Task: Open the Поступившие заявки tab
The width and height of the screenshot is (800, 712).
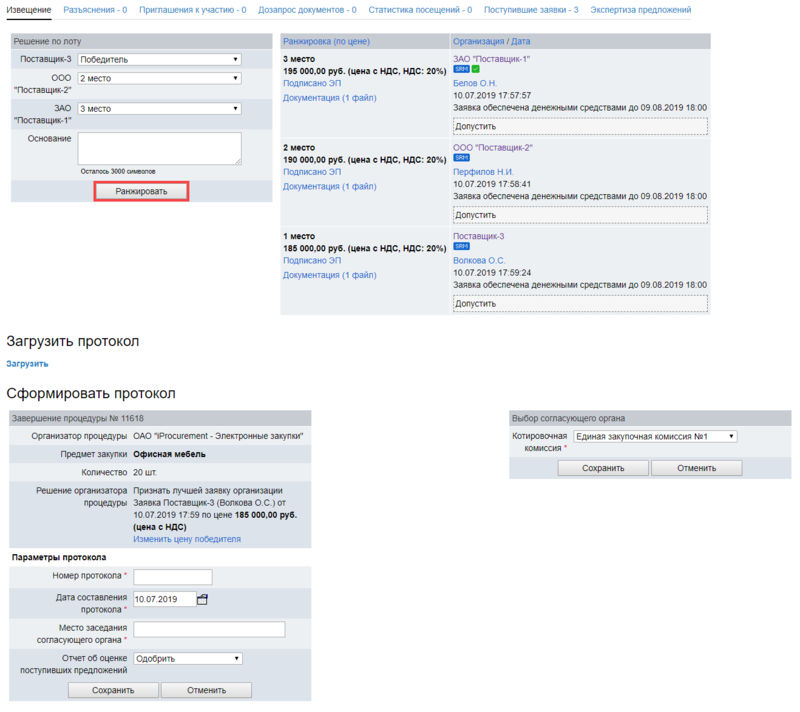Action: [531, 10]
